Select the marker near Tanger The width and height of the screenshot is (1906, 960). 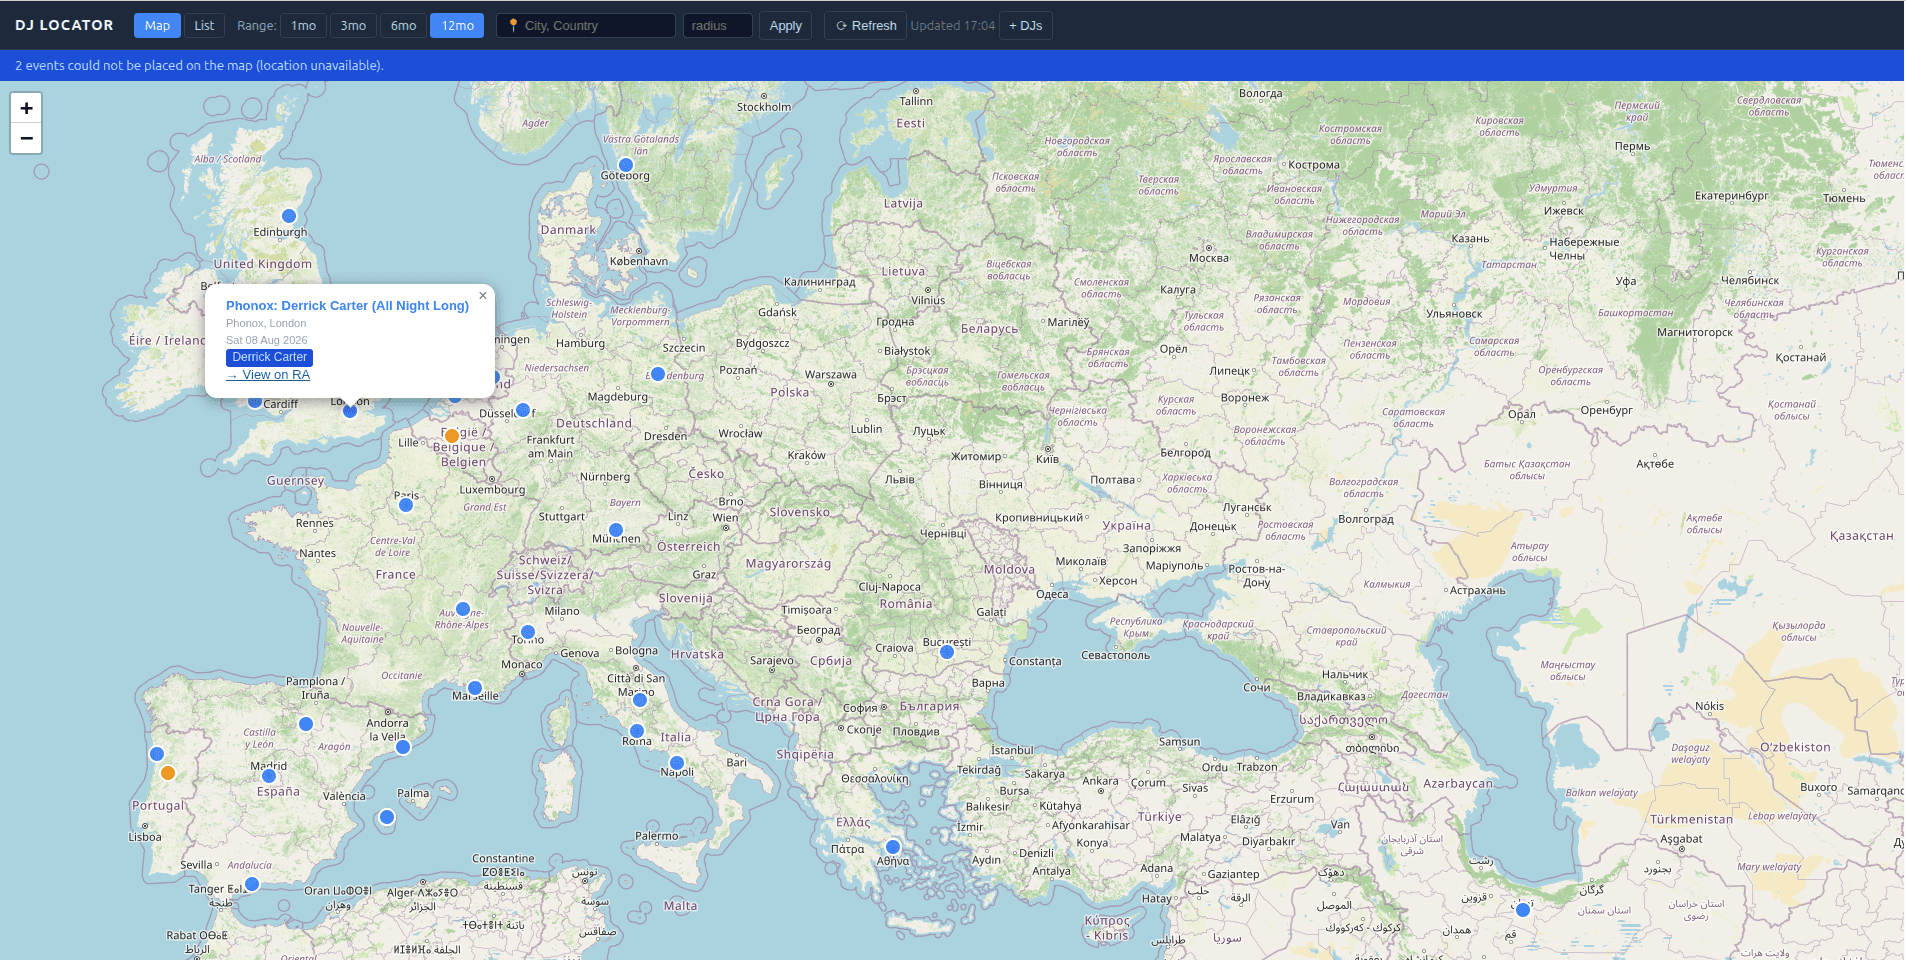pyautogui.click(x=252, y=884)
